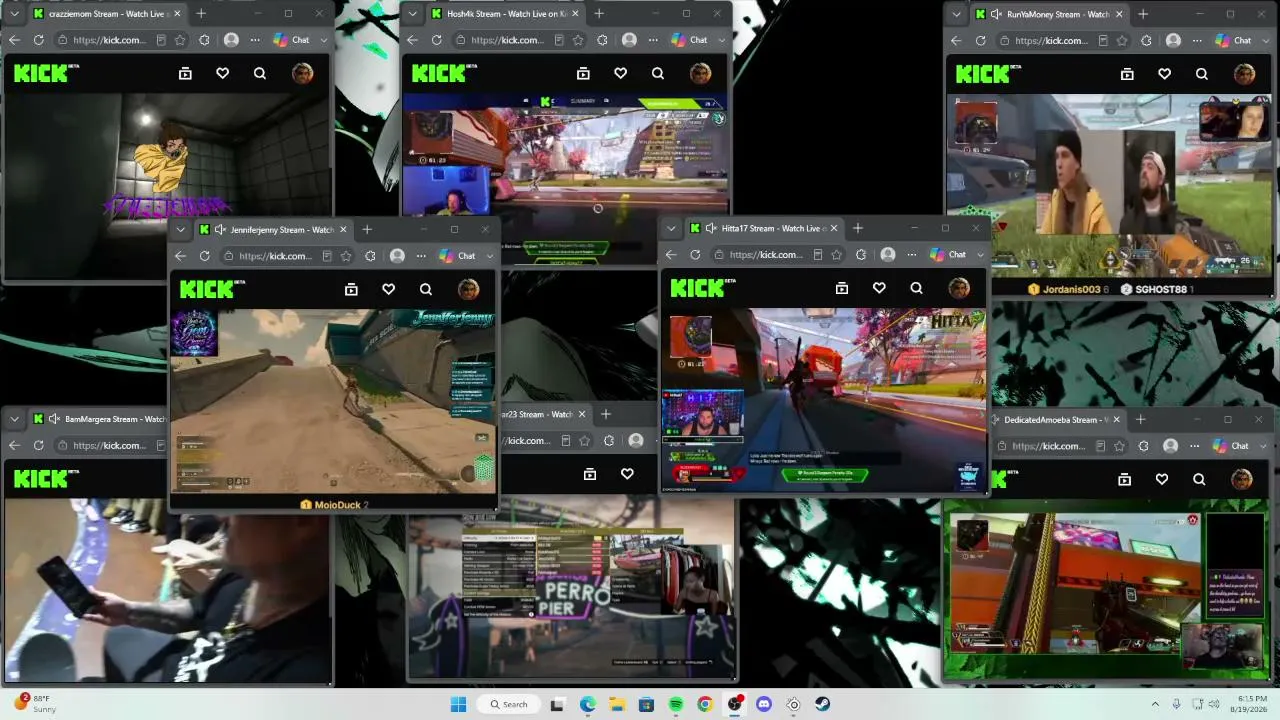Open browse clips icon in crazziemom window
The width and height of the screenshot is (1280, 720).
click(x=185, y=73)
